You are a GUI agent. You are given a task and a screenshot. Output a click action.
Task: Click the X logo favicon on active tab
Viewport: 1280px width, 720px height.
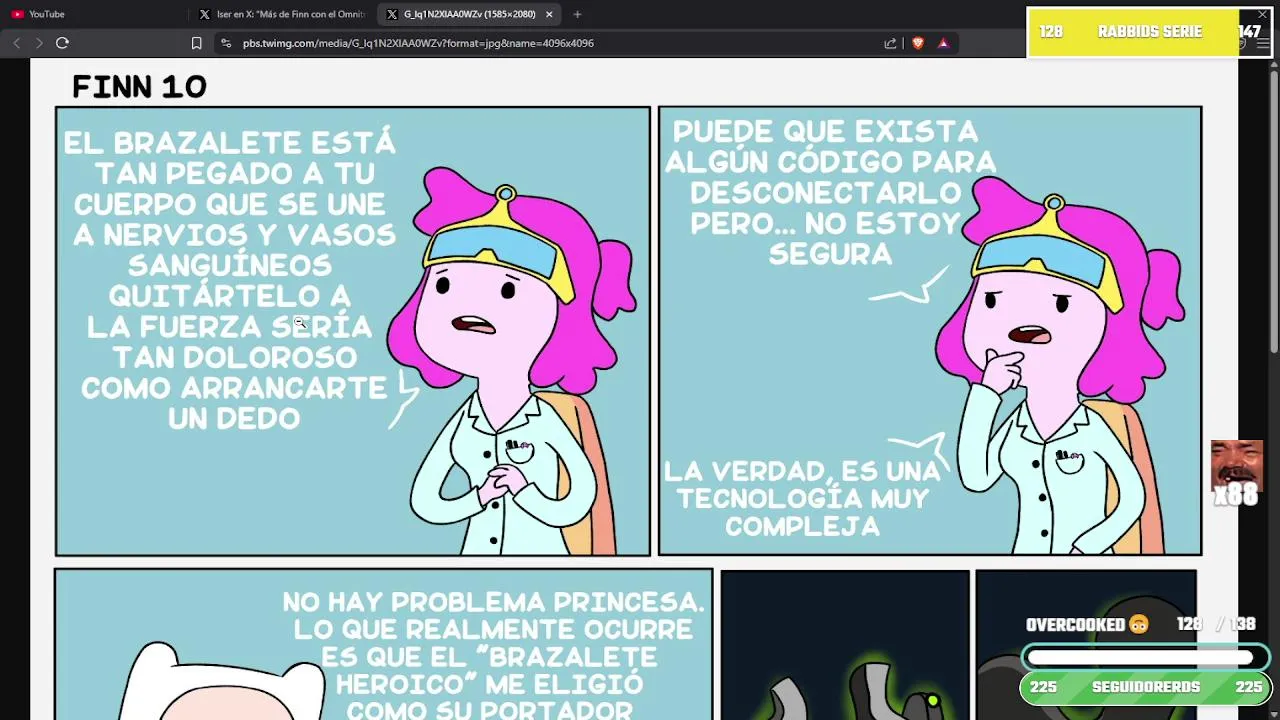pos(392,14)
